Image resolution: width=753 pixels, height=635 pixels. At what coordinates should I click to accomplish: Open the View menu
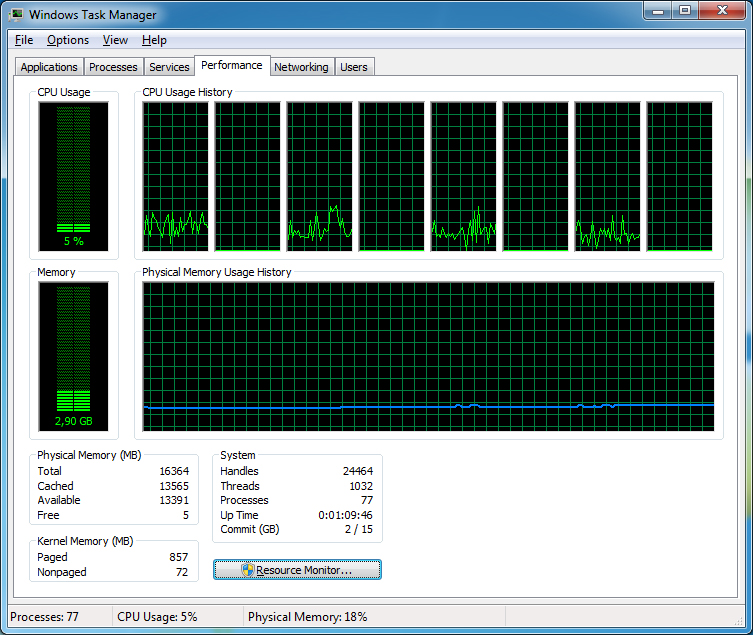115,40
